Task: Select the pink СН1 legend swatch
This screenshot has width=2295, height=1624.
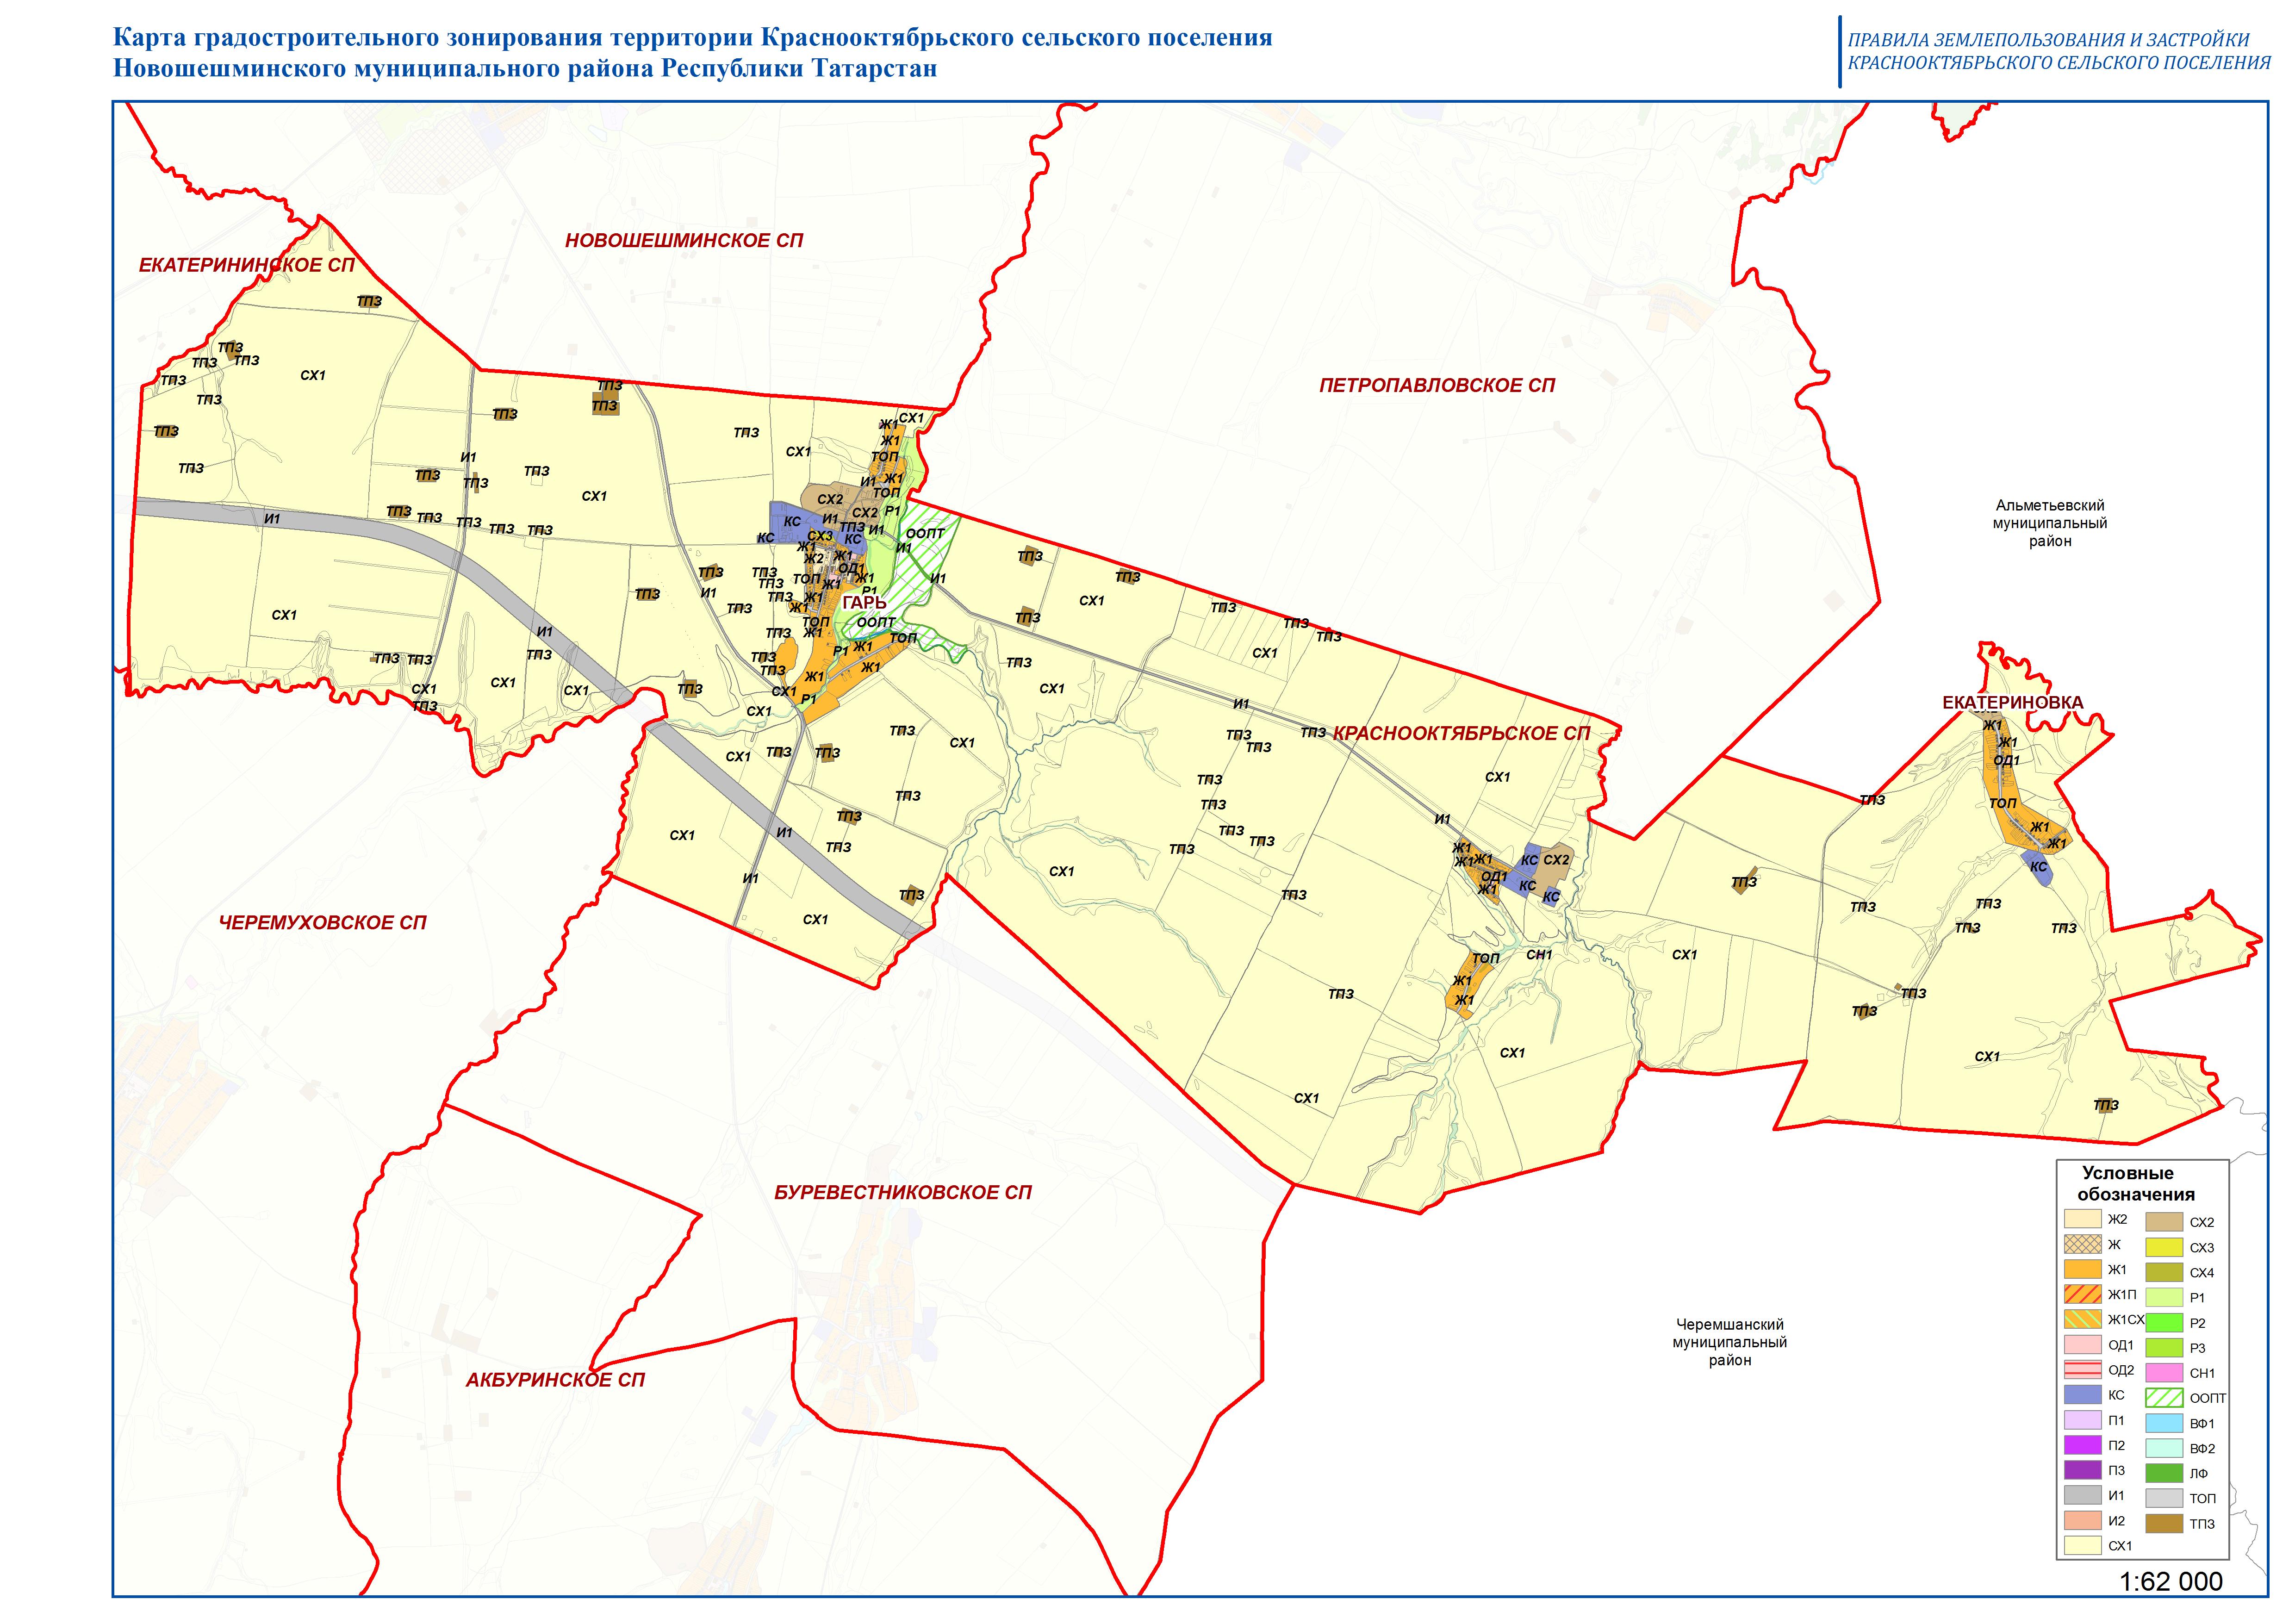Action: point(2164,1373)
